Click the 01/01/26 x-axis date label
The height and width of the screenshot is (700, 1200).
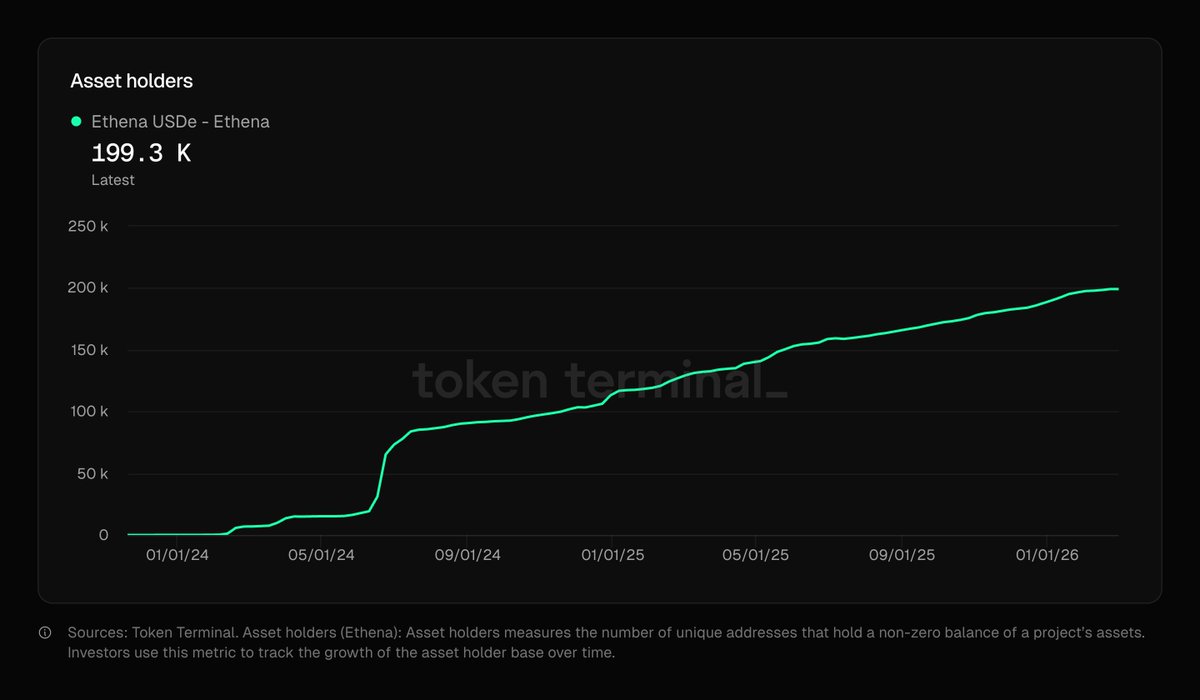click(x=1047, y=555)
